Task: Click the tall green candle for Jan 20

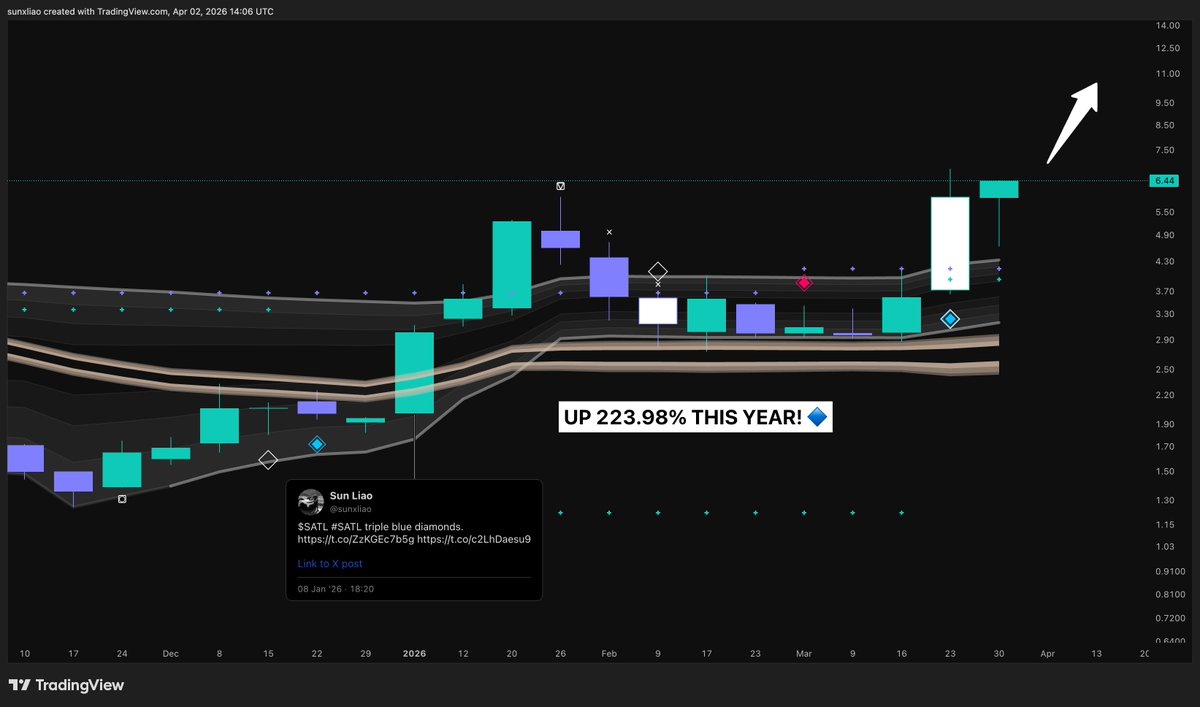Action: tap(512, 265)
